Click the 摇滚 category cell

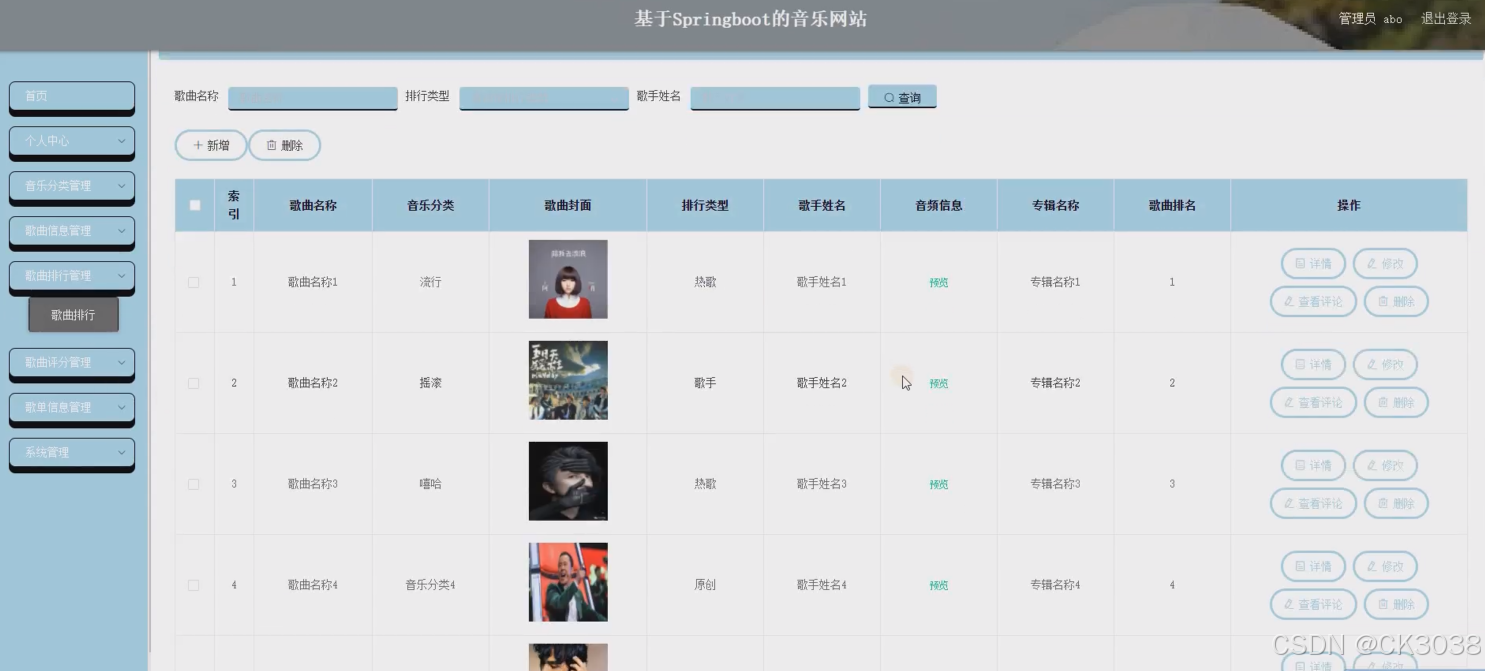point(430,383)
